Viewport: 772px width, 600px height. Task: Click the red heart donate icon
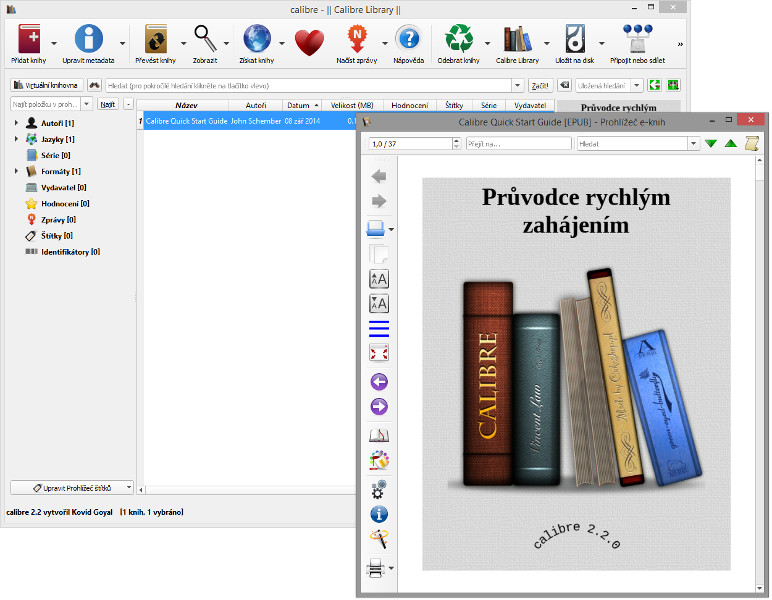click(x=309, y=42)
